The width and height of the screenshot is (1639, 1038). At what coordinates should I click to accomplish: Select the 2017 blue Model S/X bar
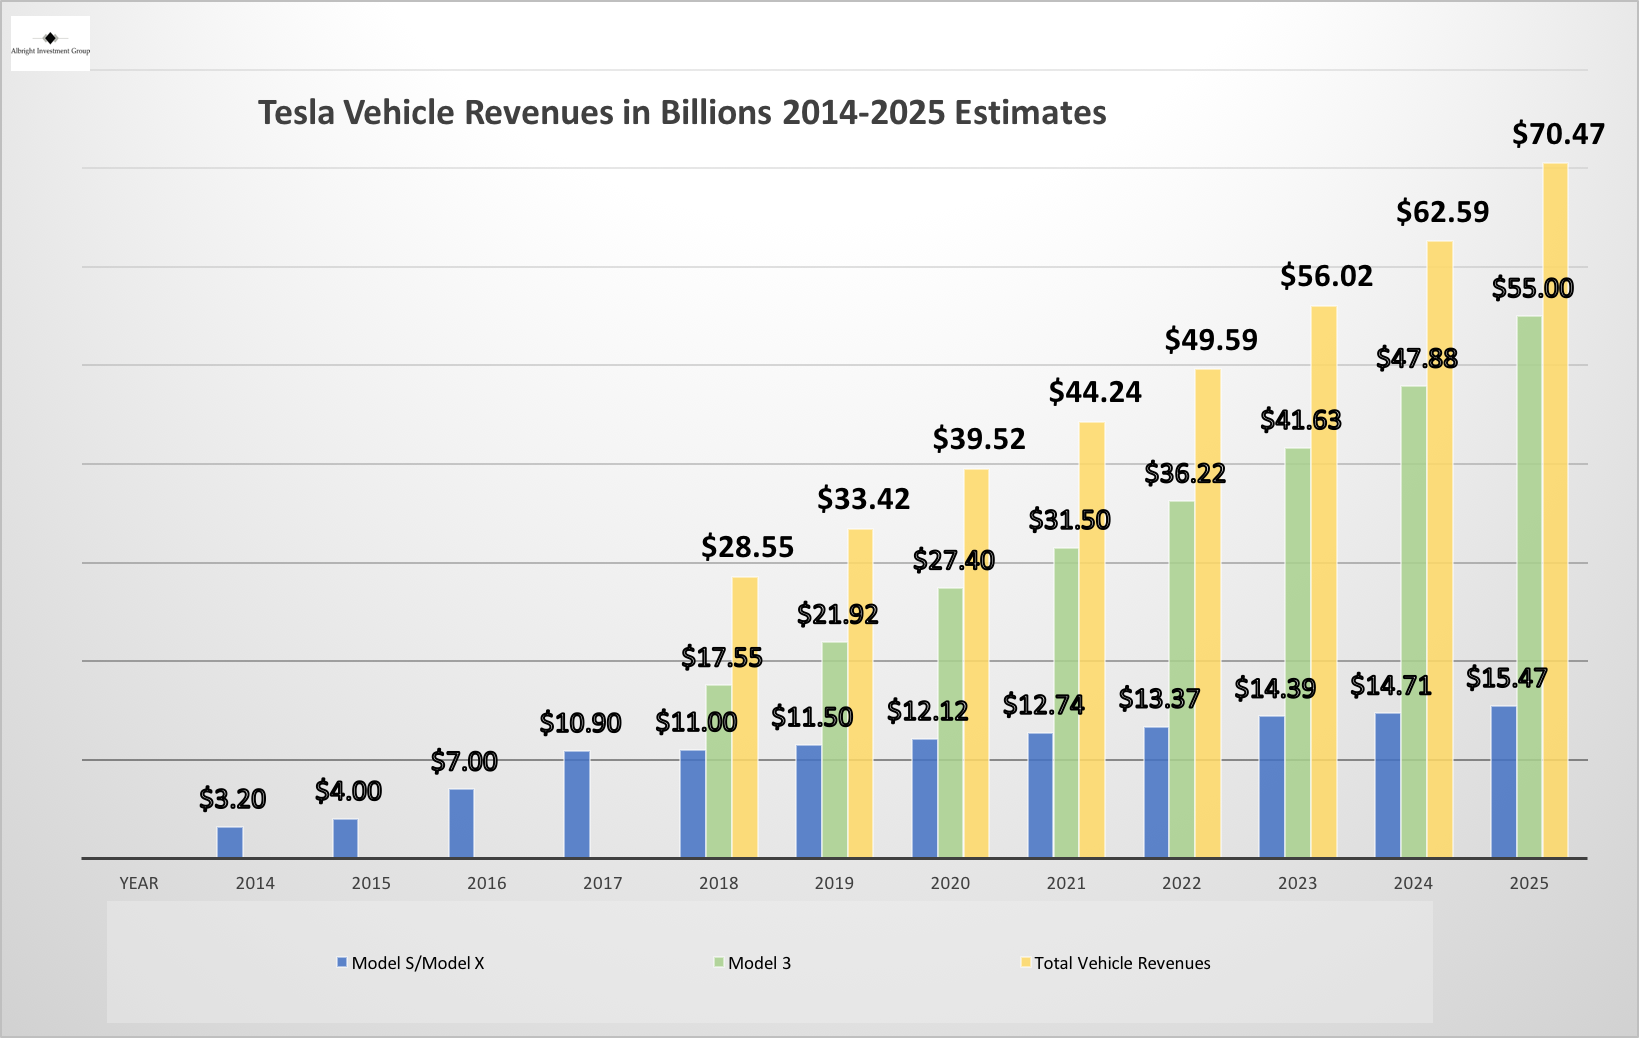[577, 805]
